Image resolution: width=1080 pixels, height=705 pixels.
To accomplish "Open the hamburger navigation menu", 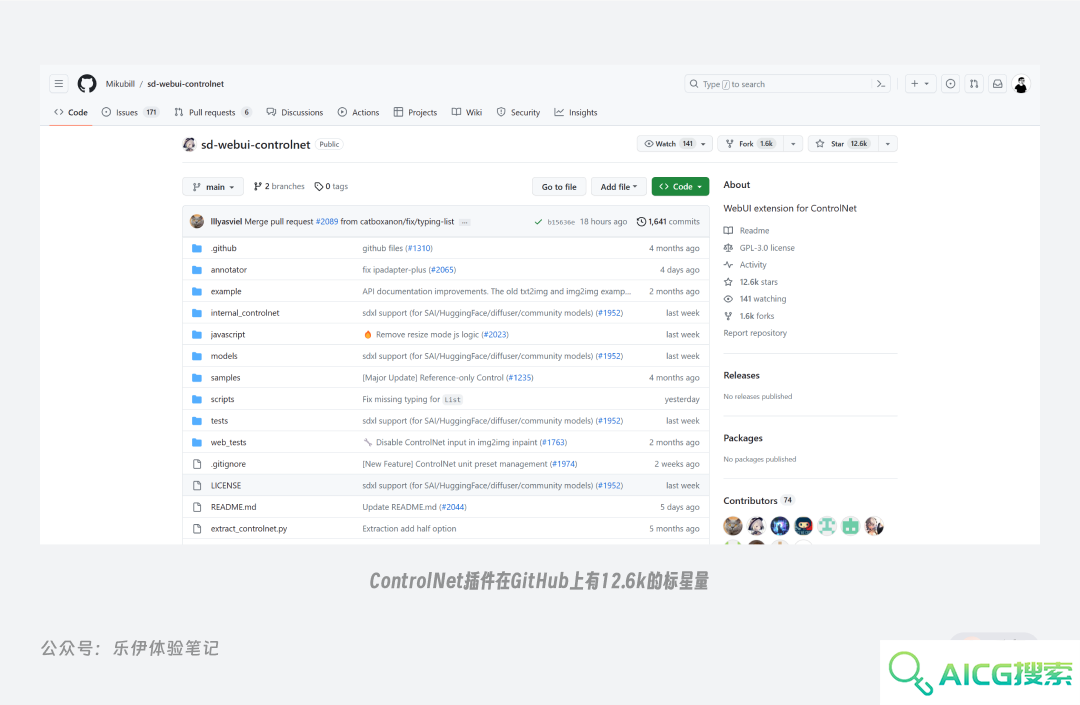I will 59,84.
